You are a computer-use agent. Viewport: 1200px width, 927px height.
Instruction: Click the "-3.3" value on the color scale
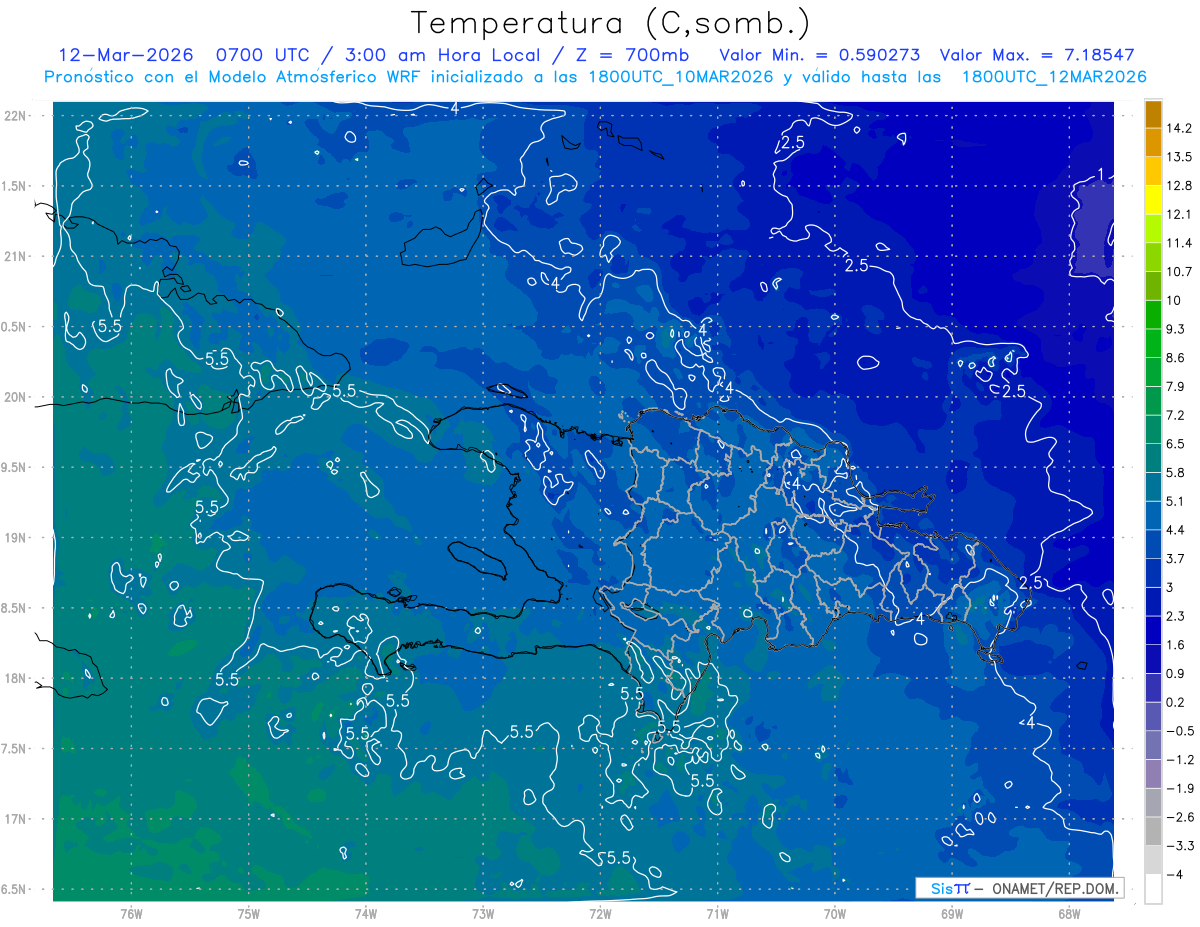click(1180, 846)
